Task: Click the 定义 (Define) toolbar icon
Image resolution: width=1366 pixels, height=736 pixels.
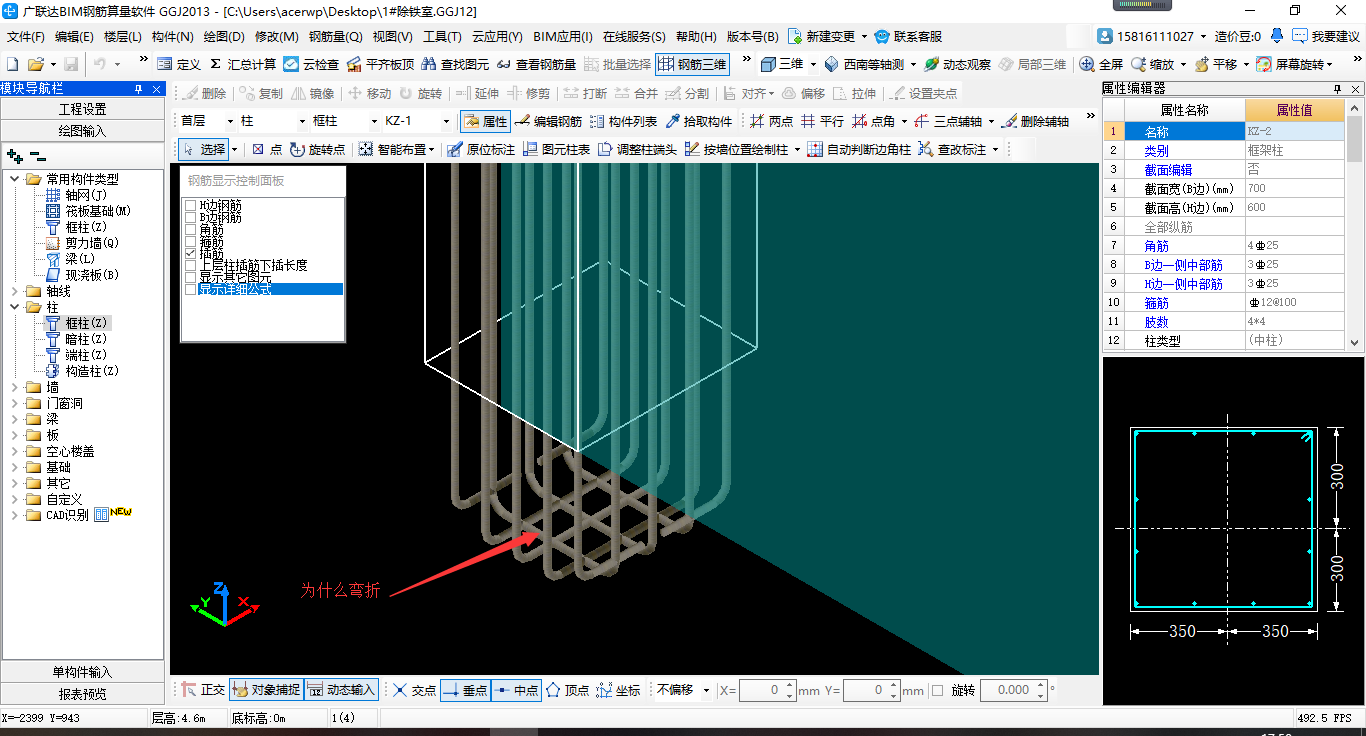Action: click(180, 64)
